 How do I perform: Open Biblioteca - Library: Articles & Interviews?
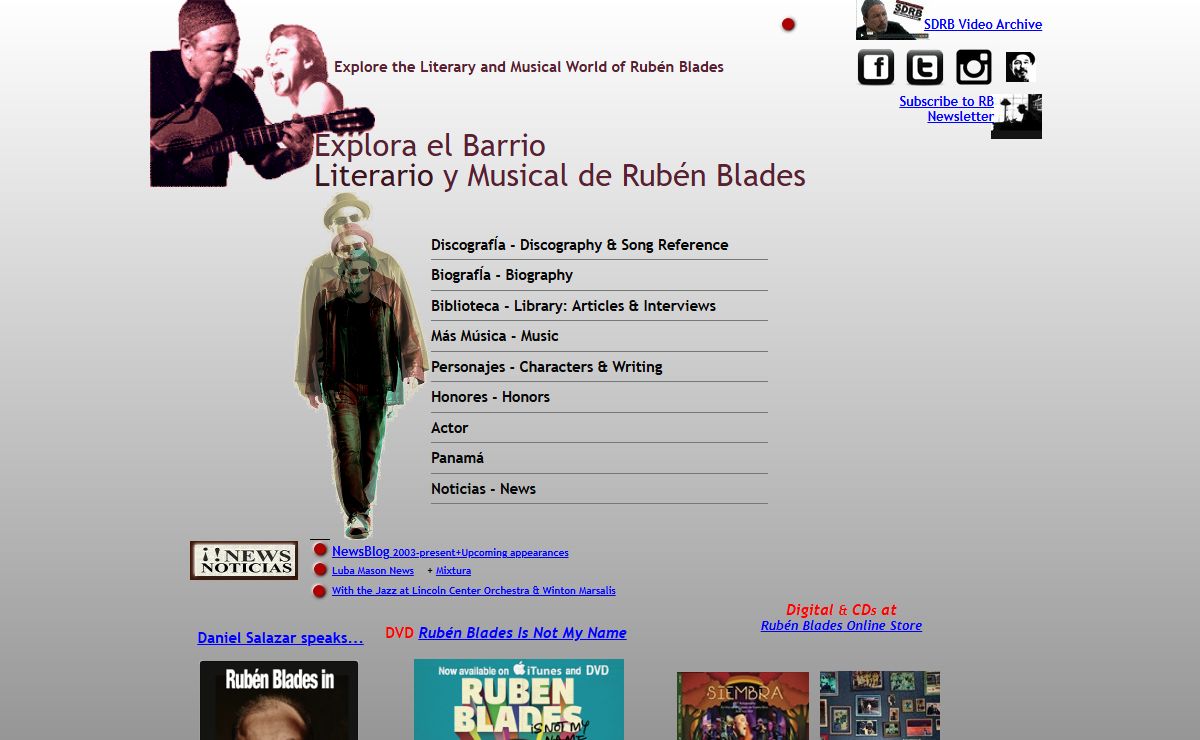tap(599, 306)
